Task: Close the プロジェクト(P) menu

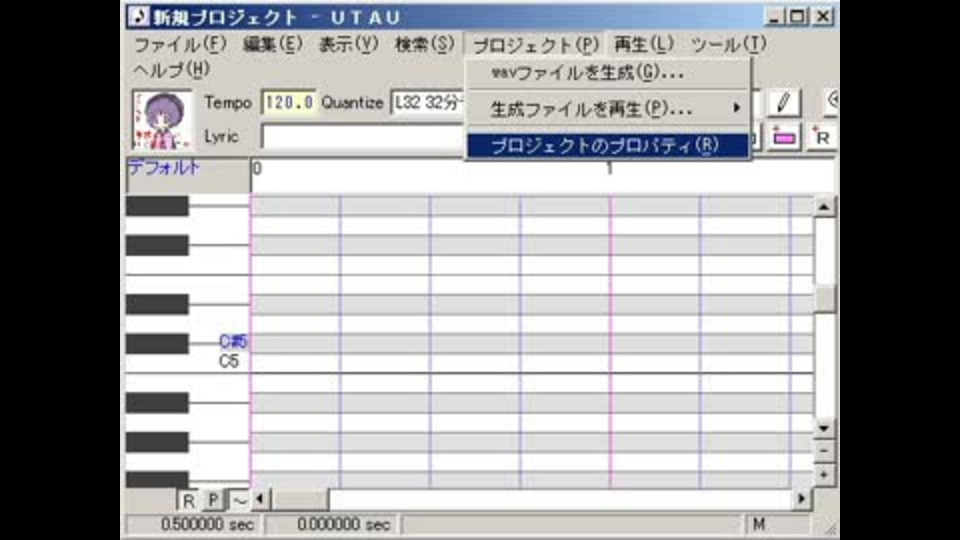Action: coord(535,45)
